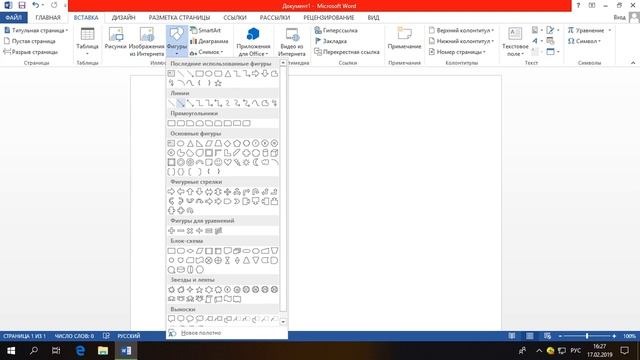Open the Верхний колонтитул dropdown
Viewport: 640px width, 360px height.
tap(461, 30)
